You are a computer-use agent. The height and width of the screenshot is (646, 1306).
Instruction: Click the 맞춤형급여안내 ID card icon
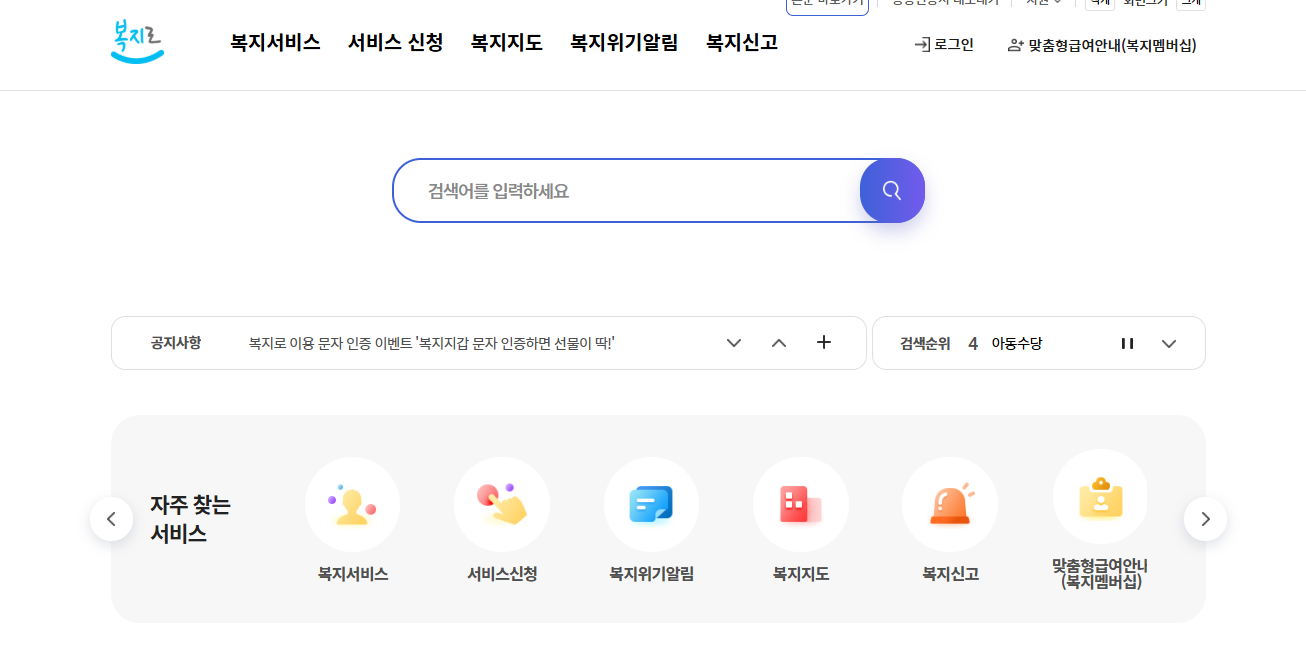point(1100,497)
